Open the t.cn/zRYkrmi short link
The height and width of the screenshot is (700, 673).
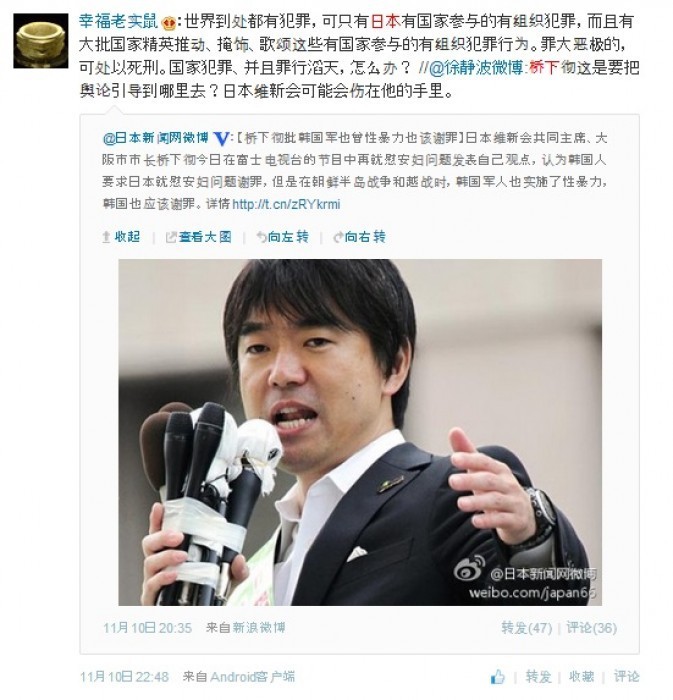(287, 204)
